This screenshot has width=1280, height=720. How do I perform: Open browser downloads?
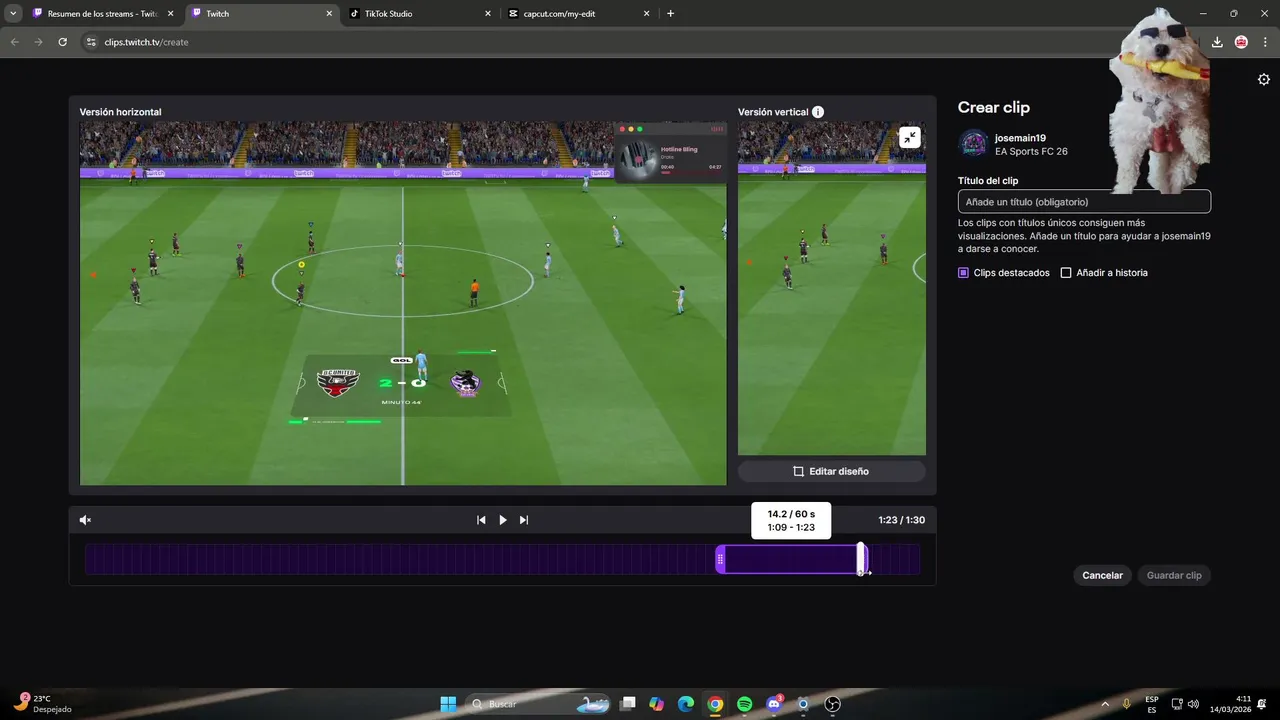1217,42
